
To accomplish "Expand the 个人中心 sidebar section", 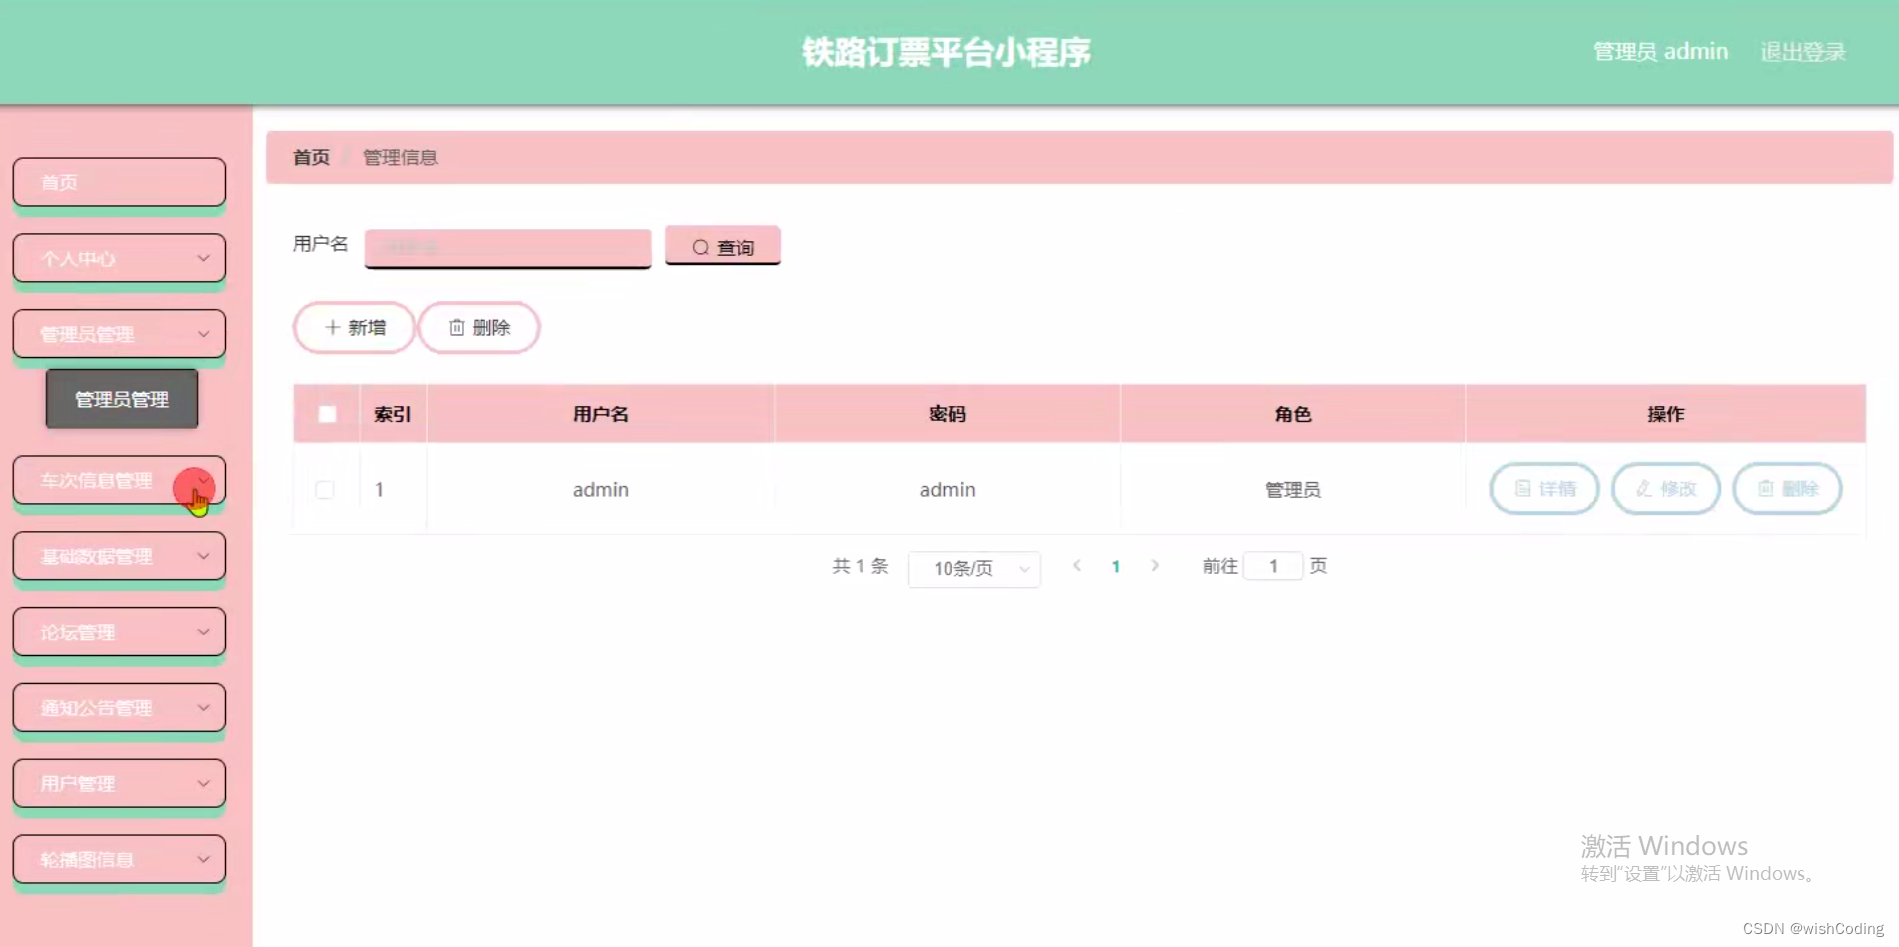I will (119, 258).
